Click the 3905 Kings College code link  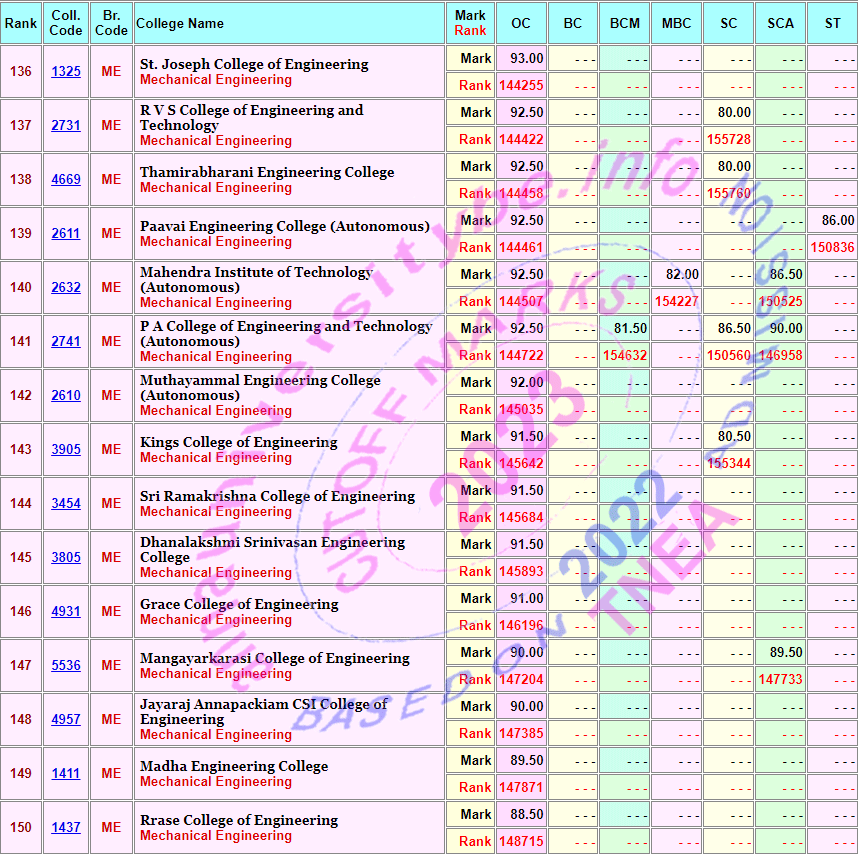66,450
